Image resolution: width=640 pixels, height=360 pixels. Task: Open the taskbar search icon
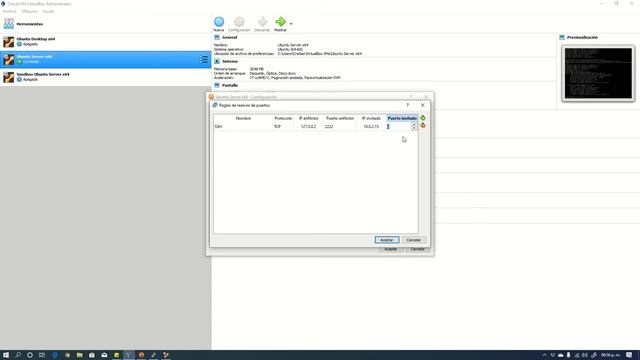tap(18, 355)
